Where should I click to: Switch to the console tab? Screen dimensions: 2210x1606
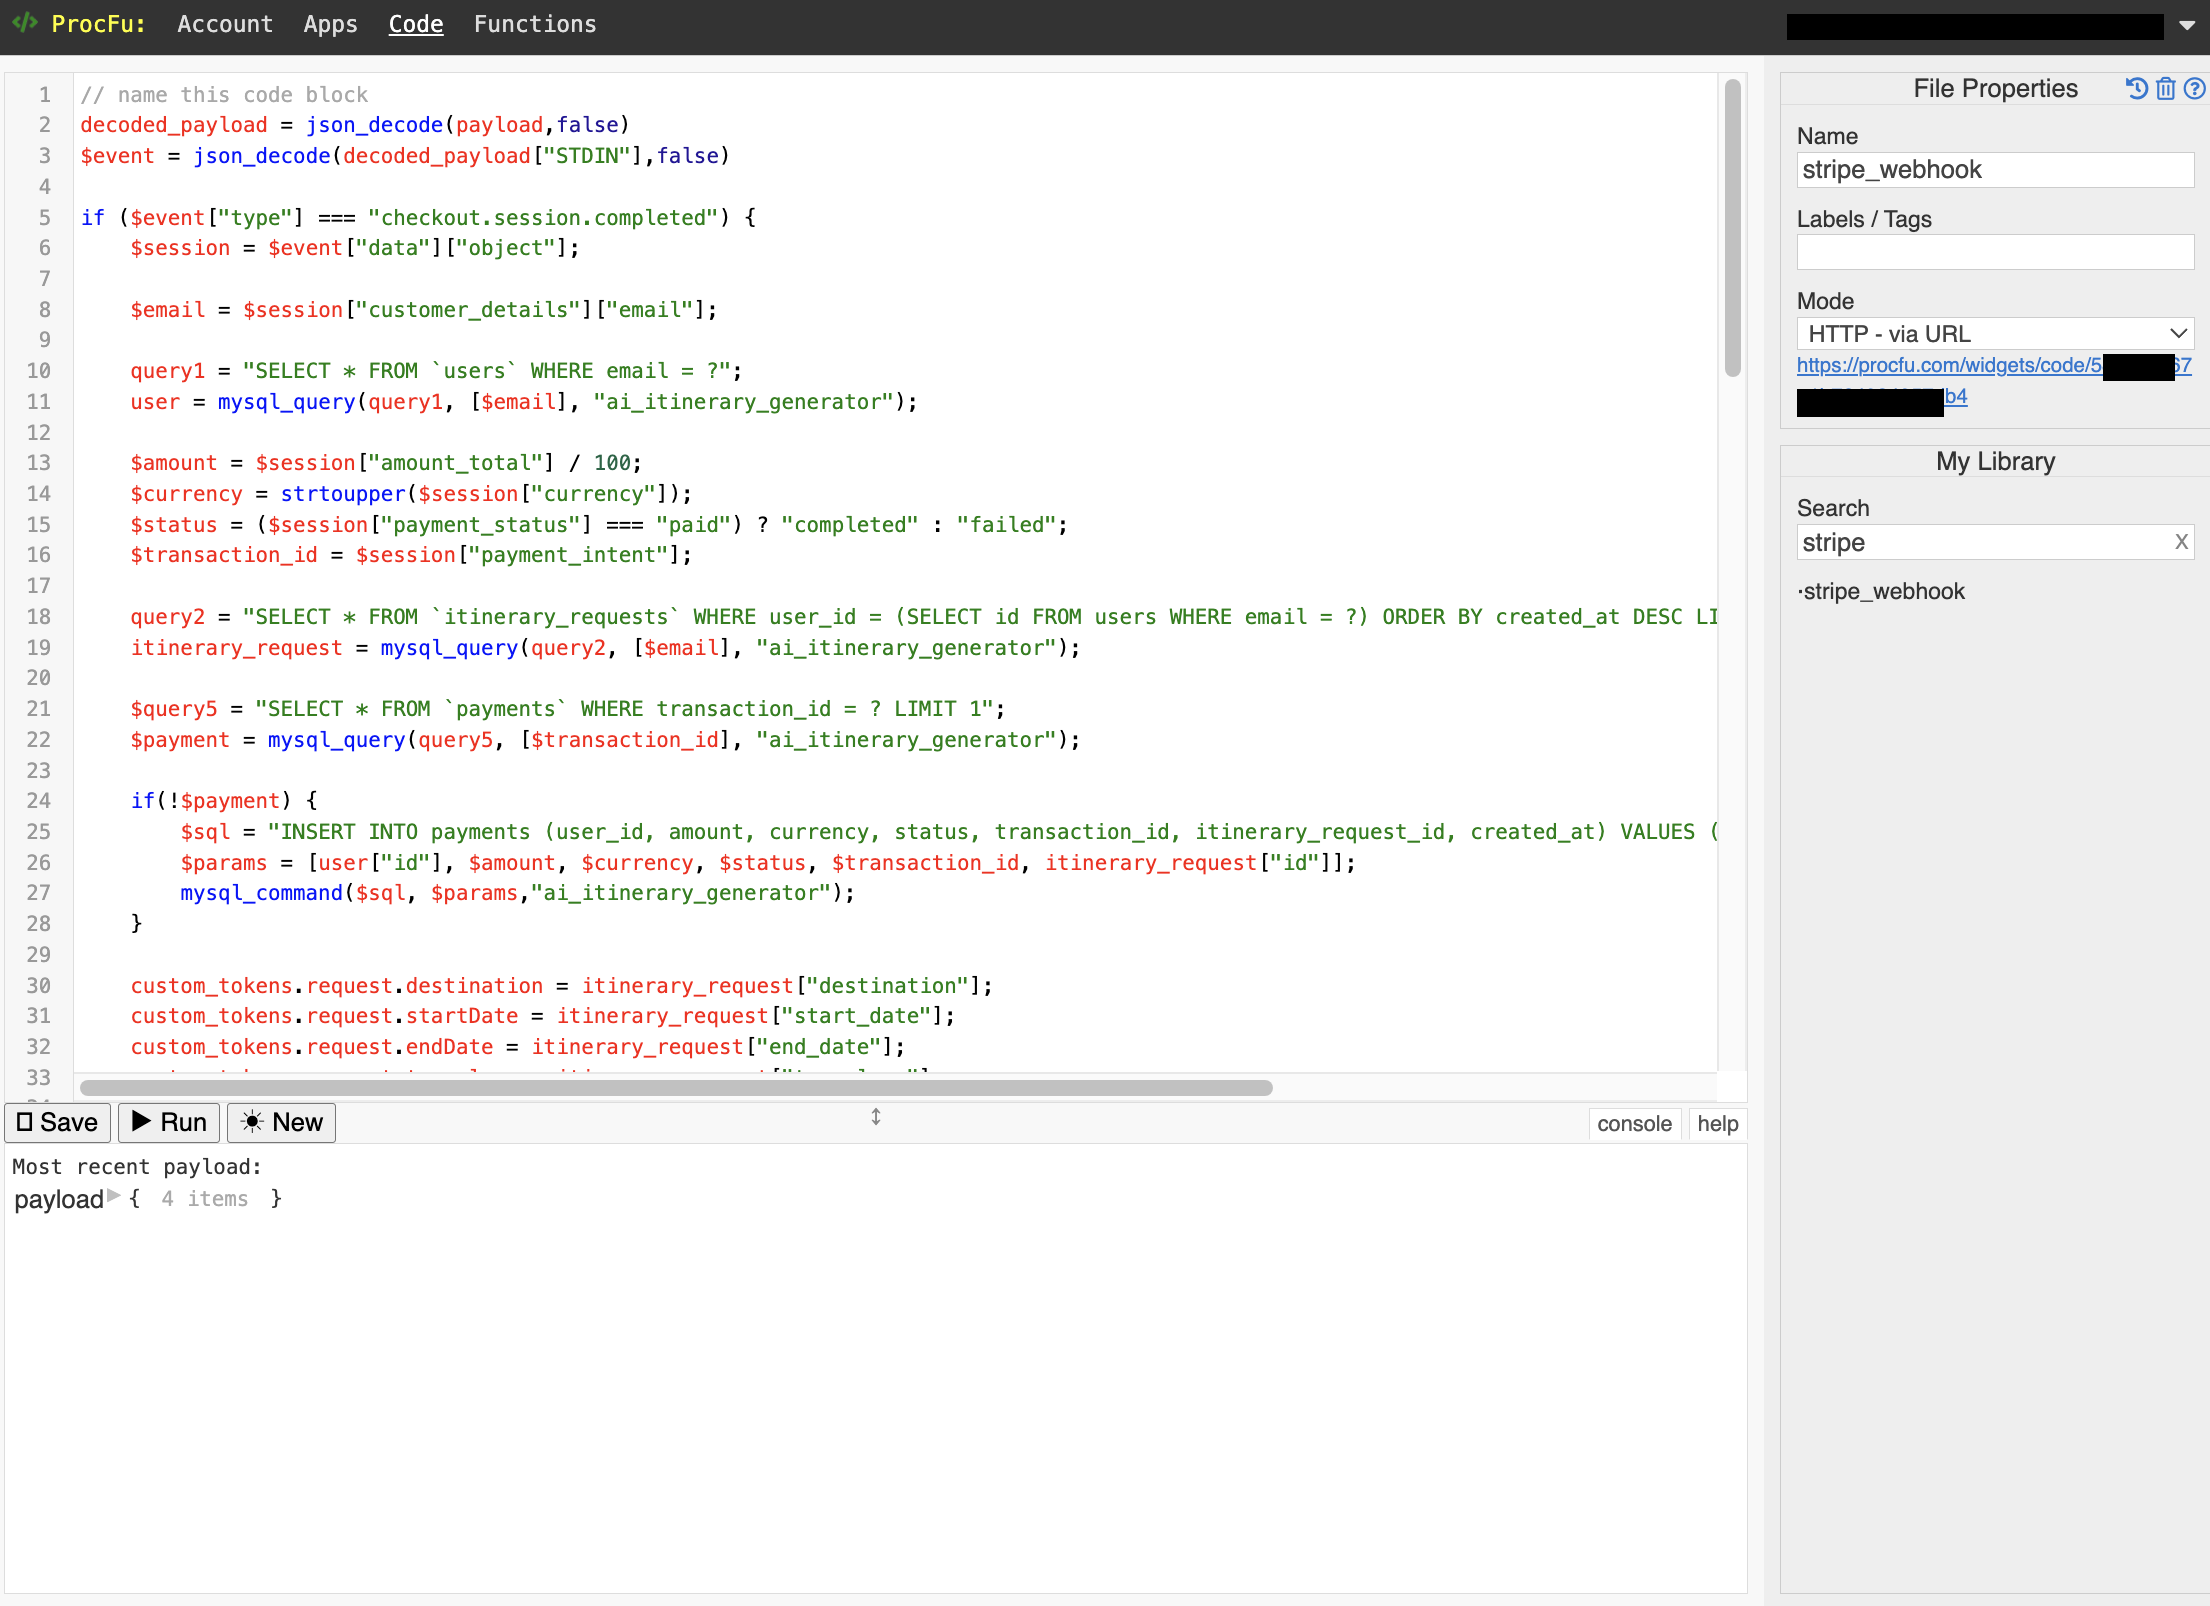tap(1634, 1124)
